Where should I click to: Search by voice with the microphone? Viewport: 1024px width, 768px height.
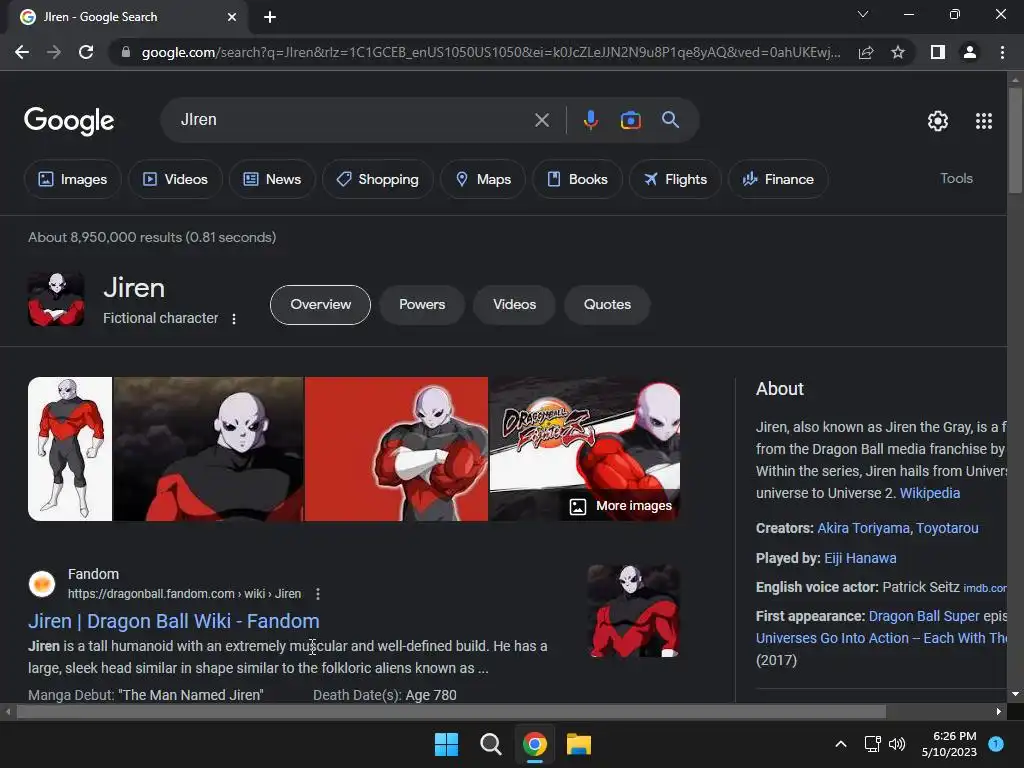(590, 120)
